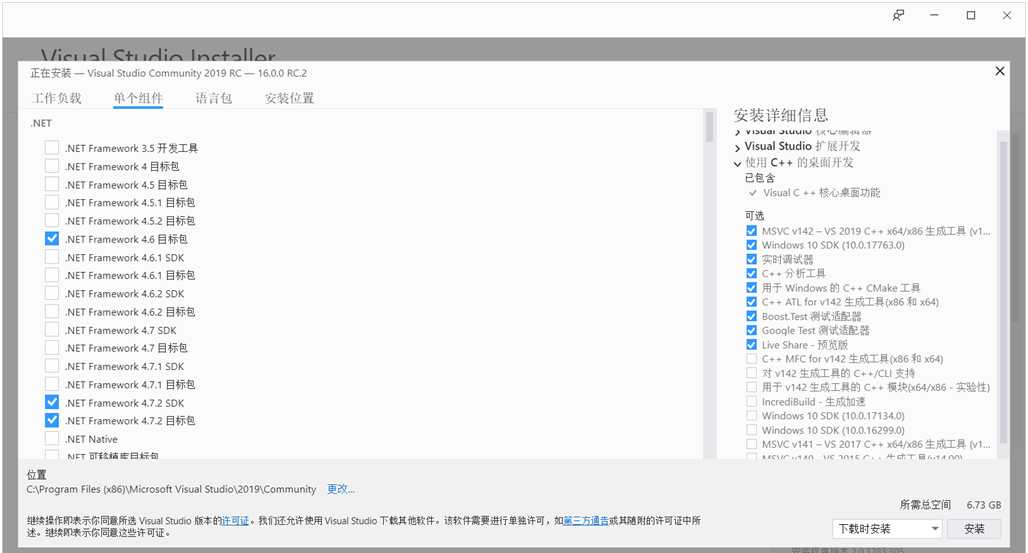The width and height of the screenshot is (1028, 553).
Task: Tick .NET Framework 4.5.2 目标包
Action: (x=52, y=220)
